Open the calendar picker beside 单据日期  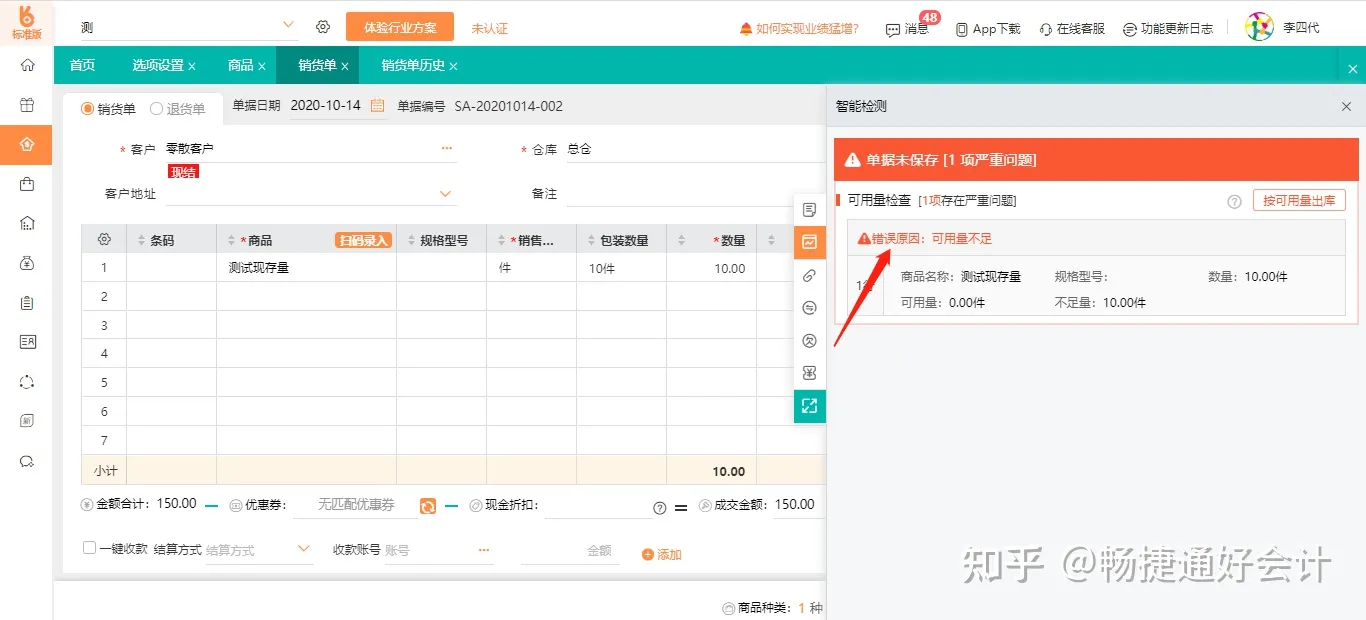pos(378,106)
